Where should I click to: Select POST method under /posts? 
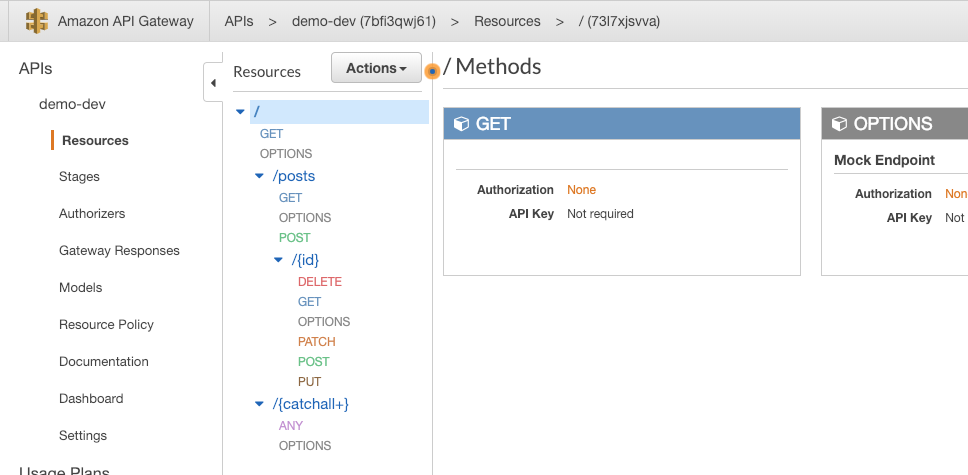(x=294, y=238)
